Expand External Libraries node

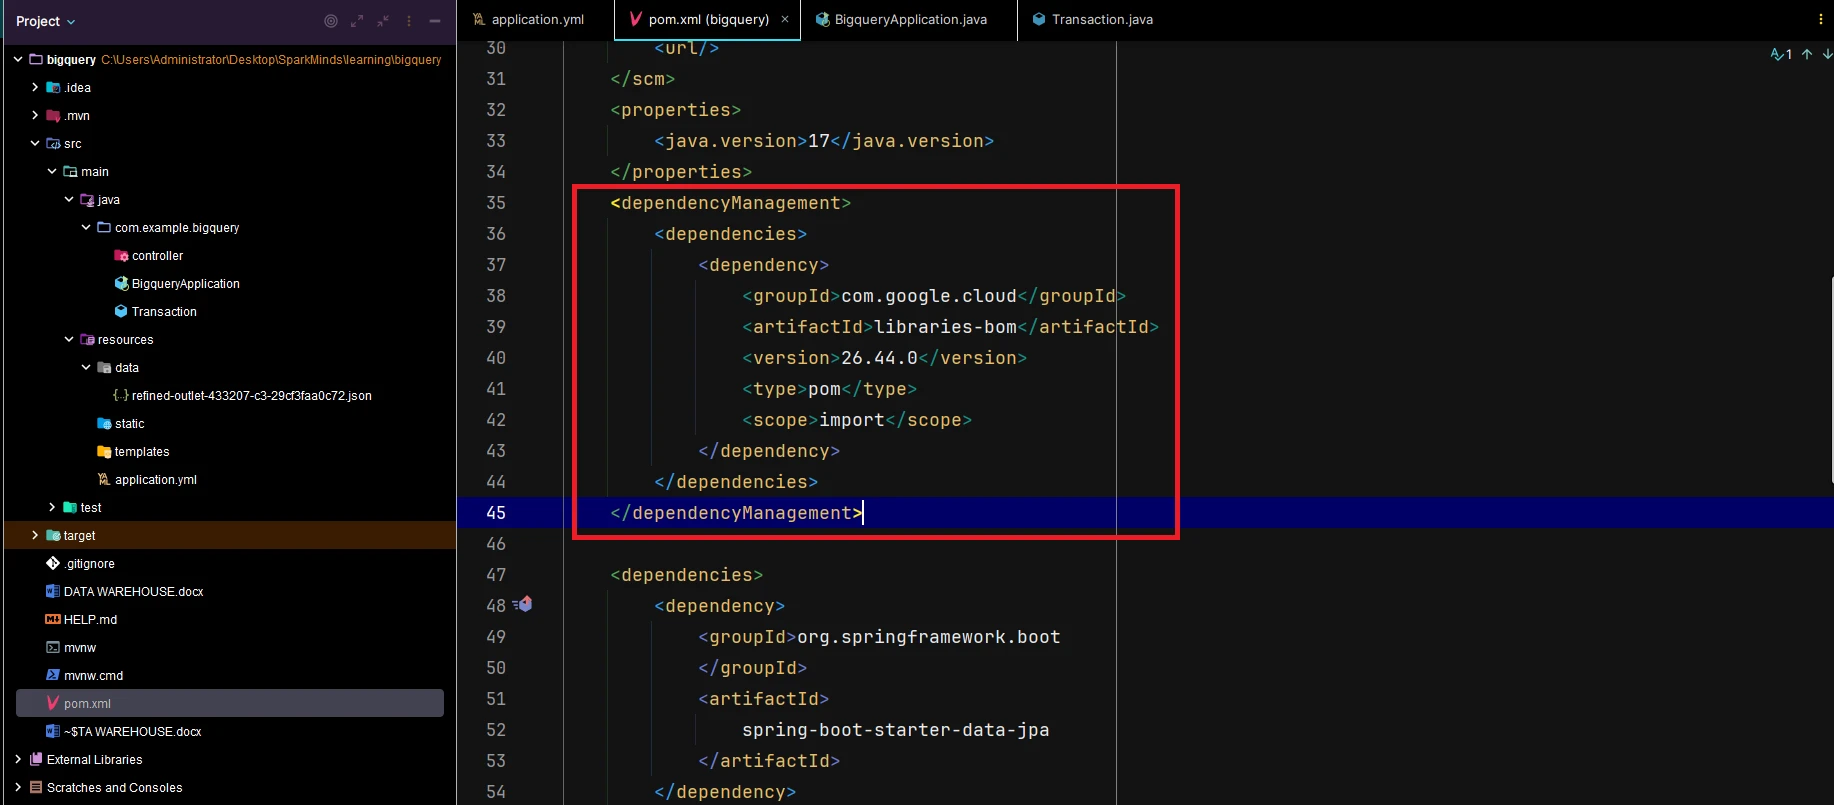[x=18, y=760]
